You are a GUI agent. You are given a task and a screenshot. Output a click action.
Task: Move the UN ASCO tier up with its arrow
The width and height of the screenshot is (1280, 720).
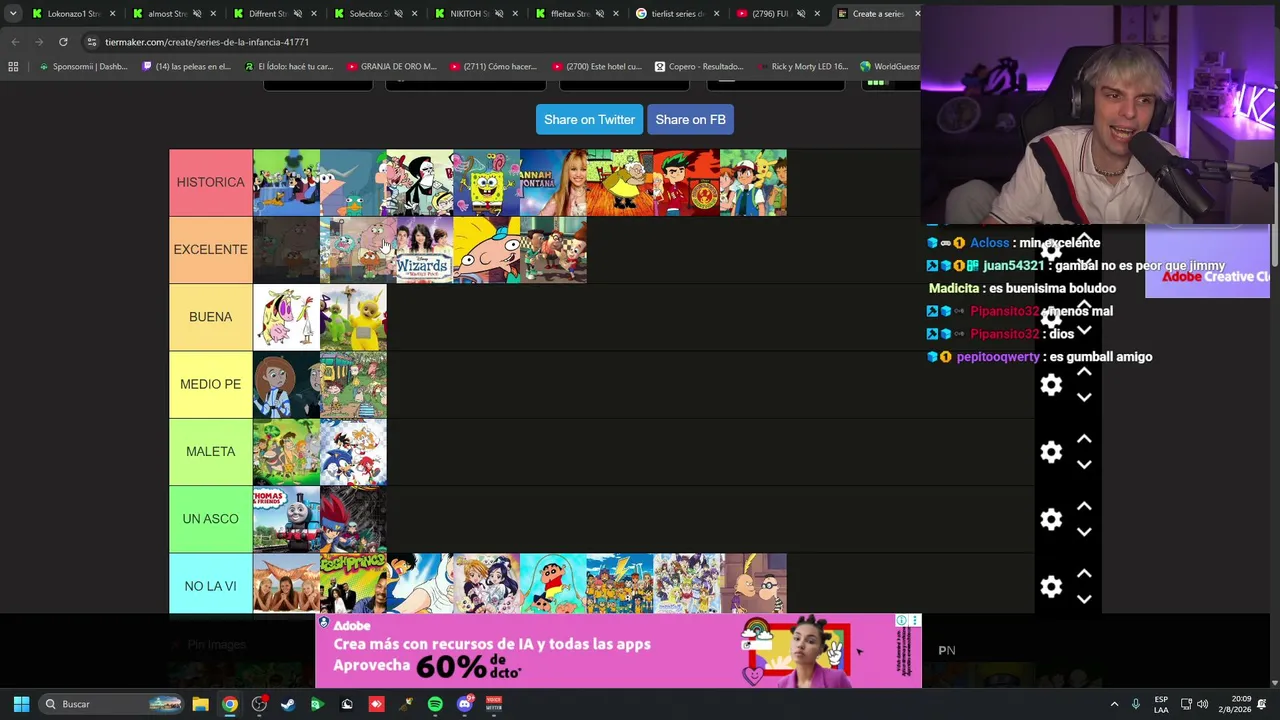[1084, 506]
